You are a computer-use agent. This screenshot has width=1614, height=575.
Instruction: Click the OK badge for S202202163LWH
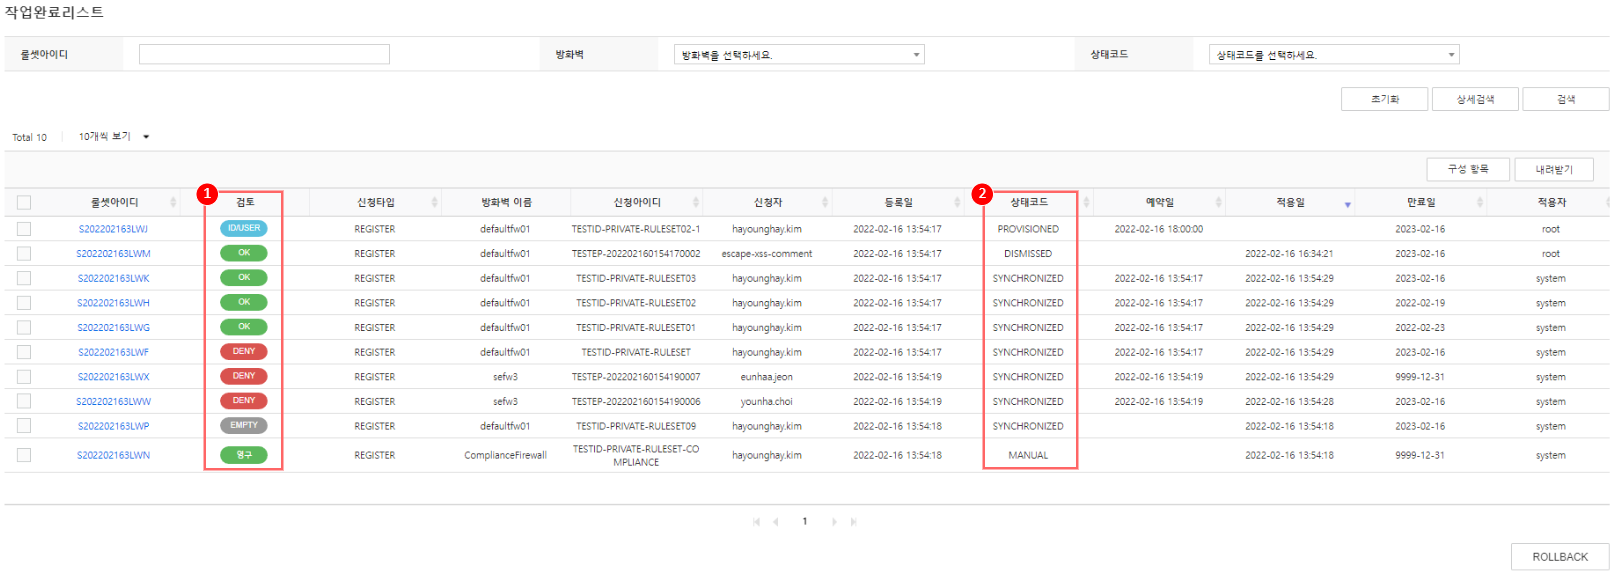[x=244, y=302]
